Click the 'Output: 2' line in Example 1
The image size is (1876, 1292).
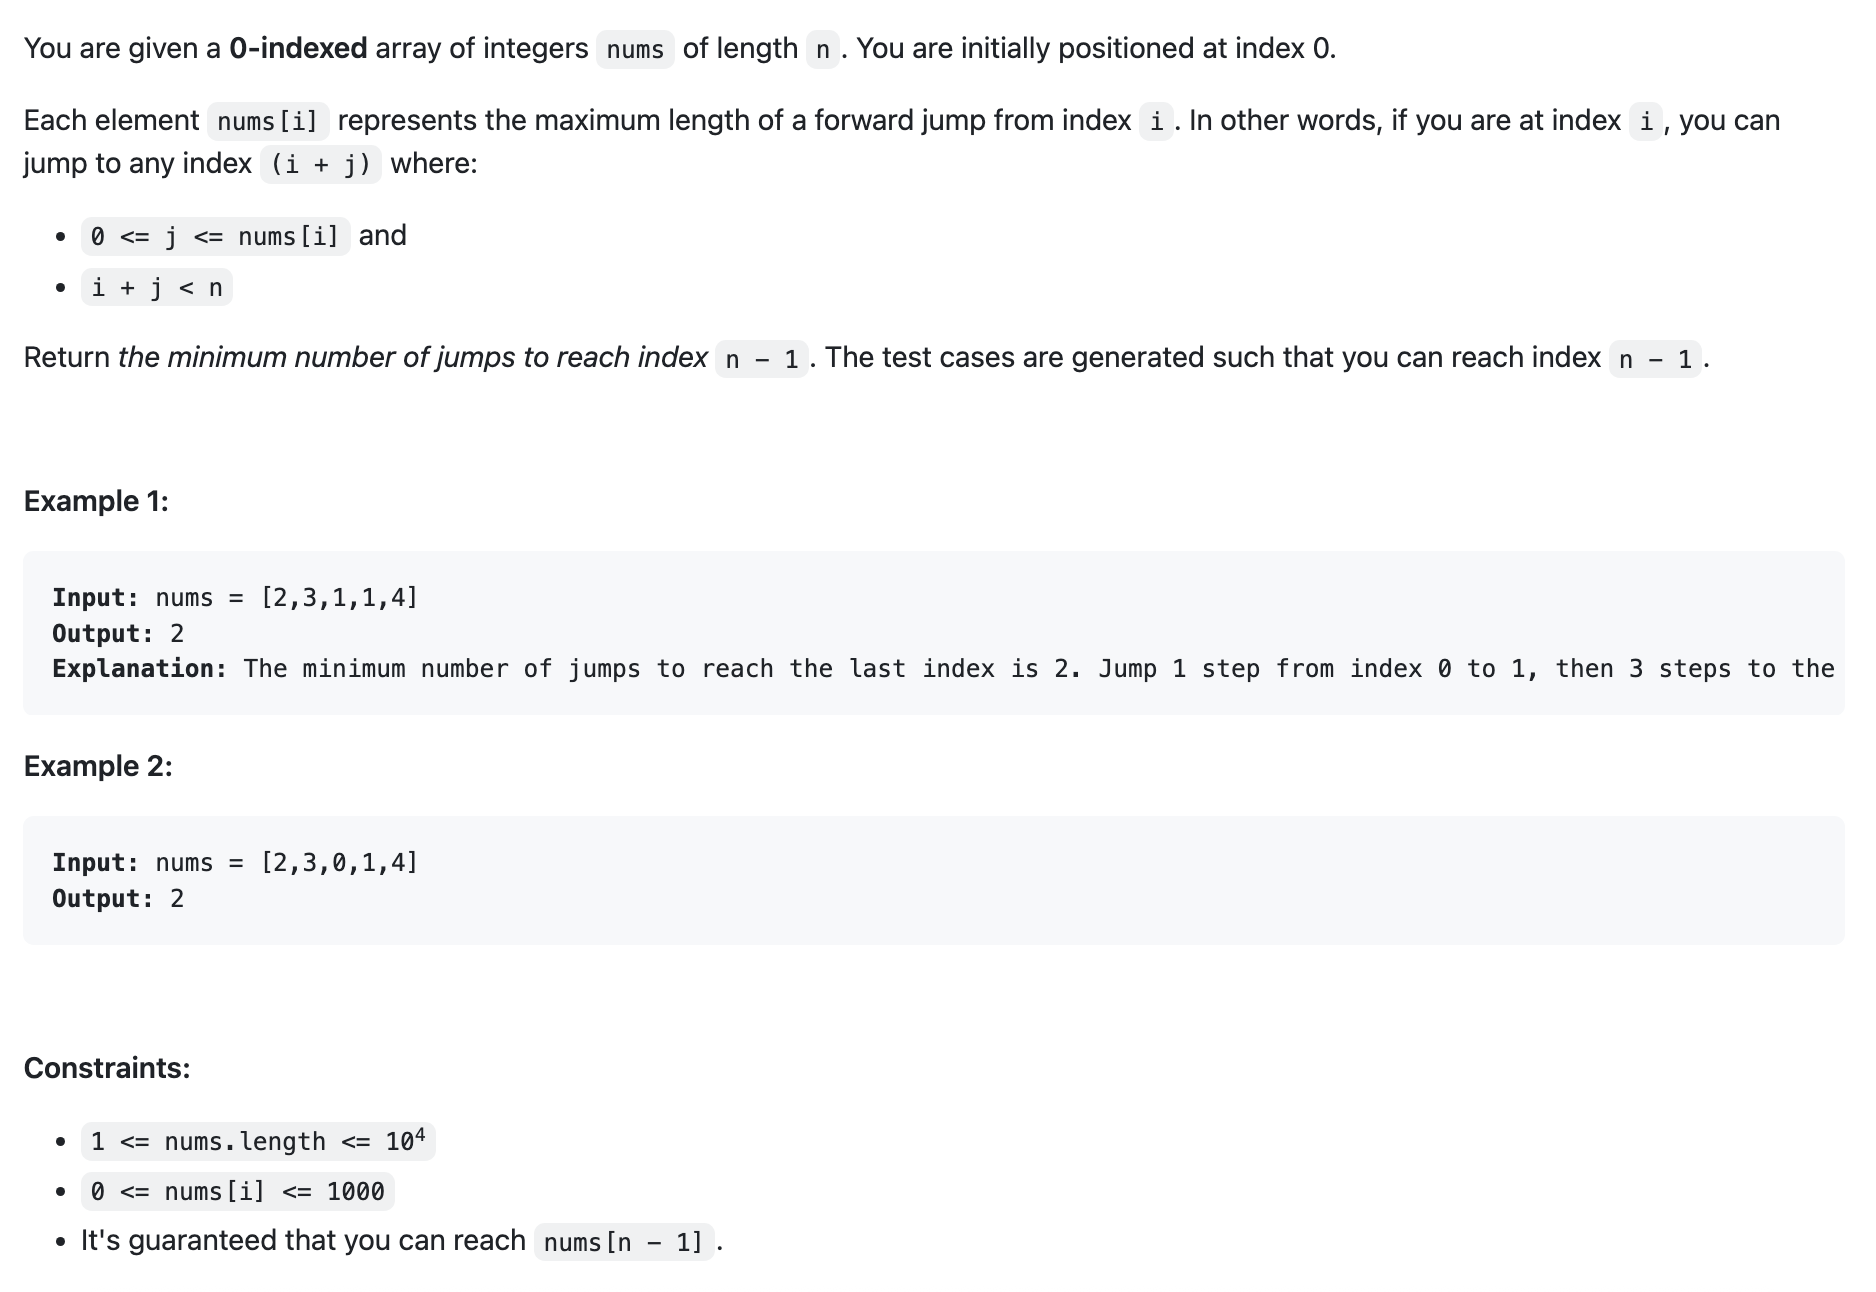[x=118, y=633]
